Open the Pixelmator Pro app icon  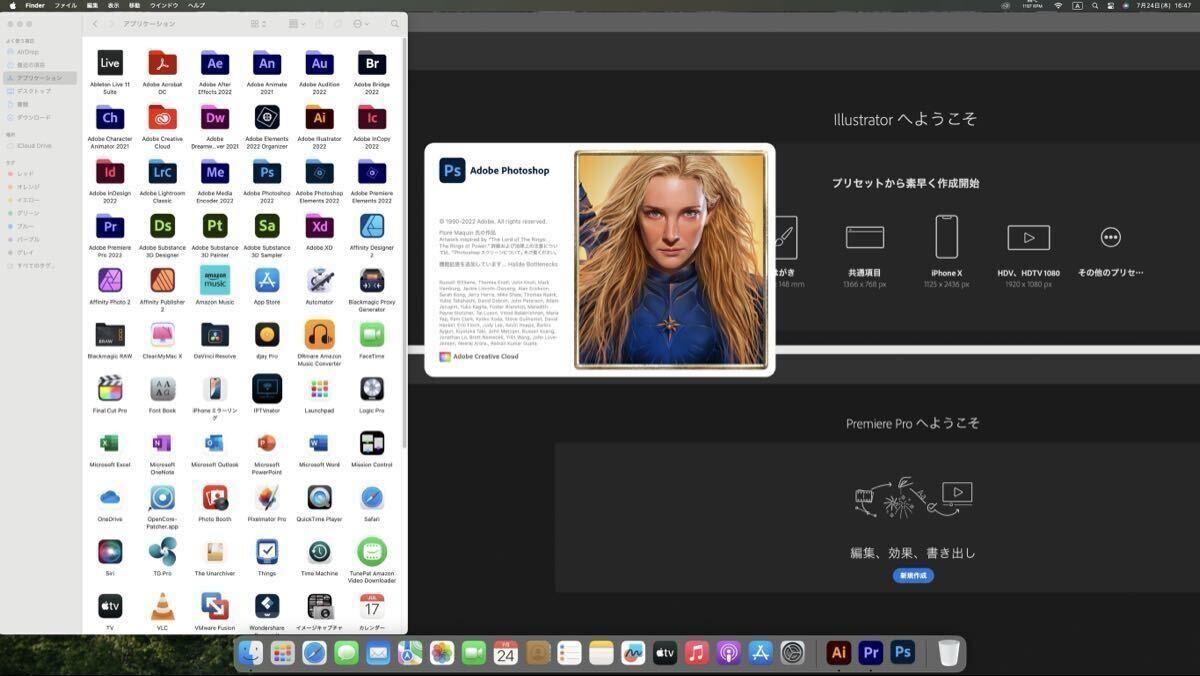click(267, 497)
